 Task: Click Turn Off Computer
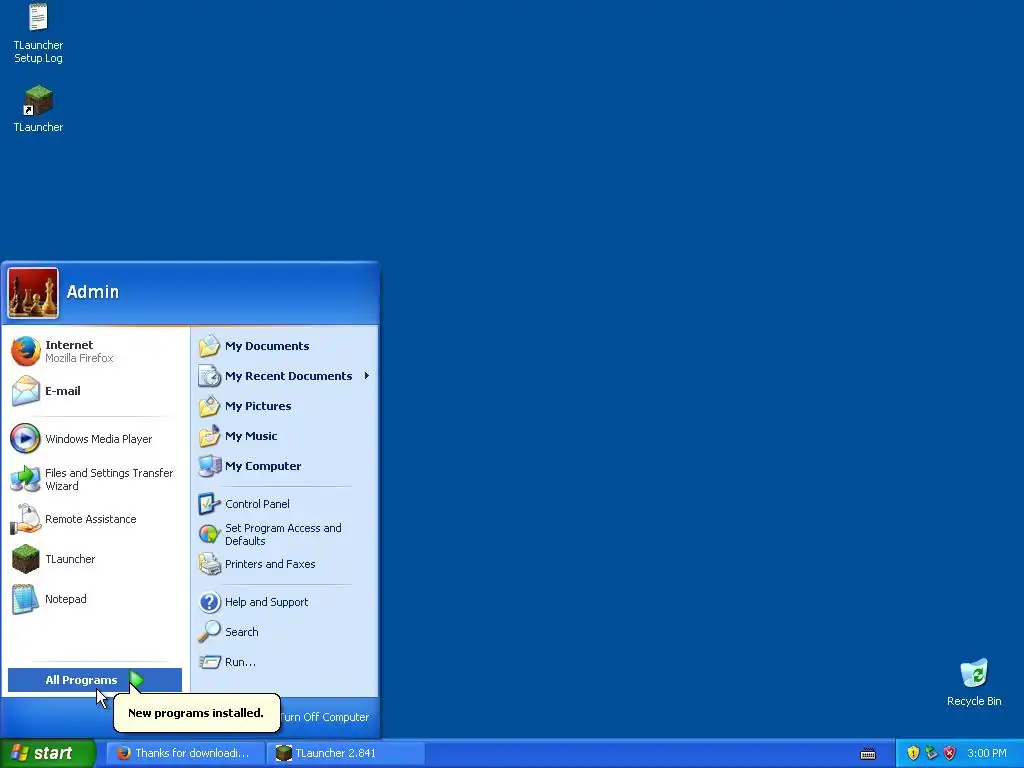pyautogui.click(x=325, y=717)
